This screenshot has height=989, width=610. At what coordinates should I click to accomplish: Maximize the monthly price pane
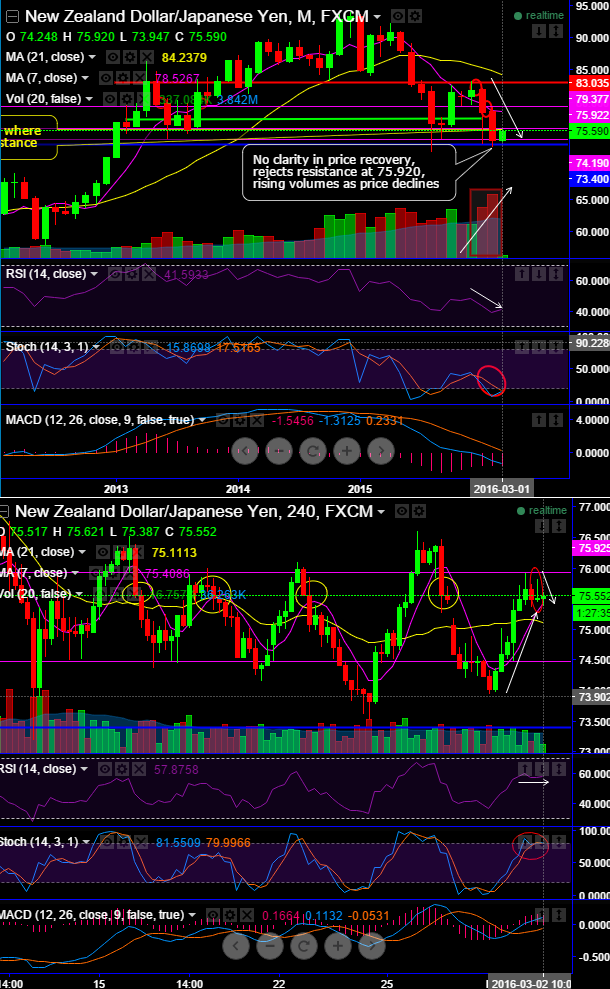[555, 30]
